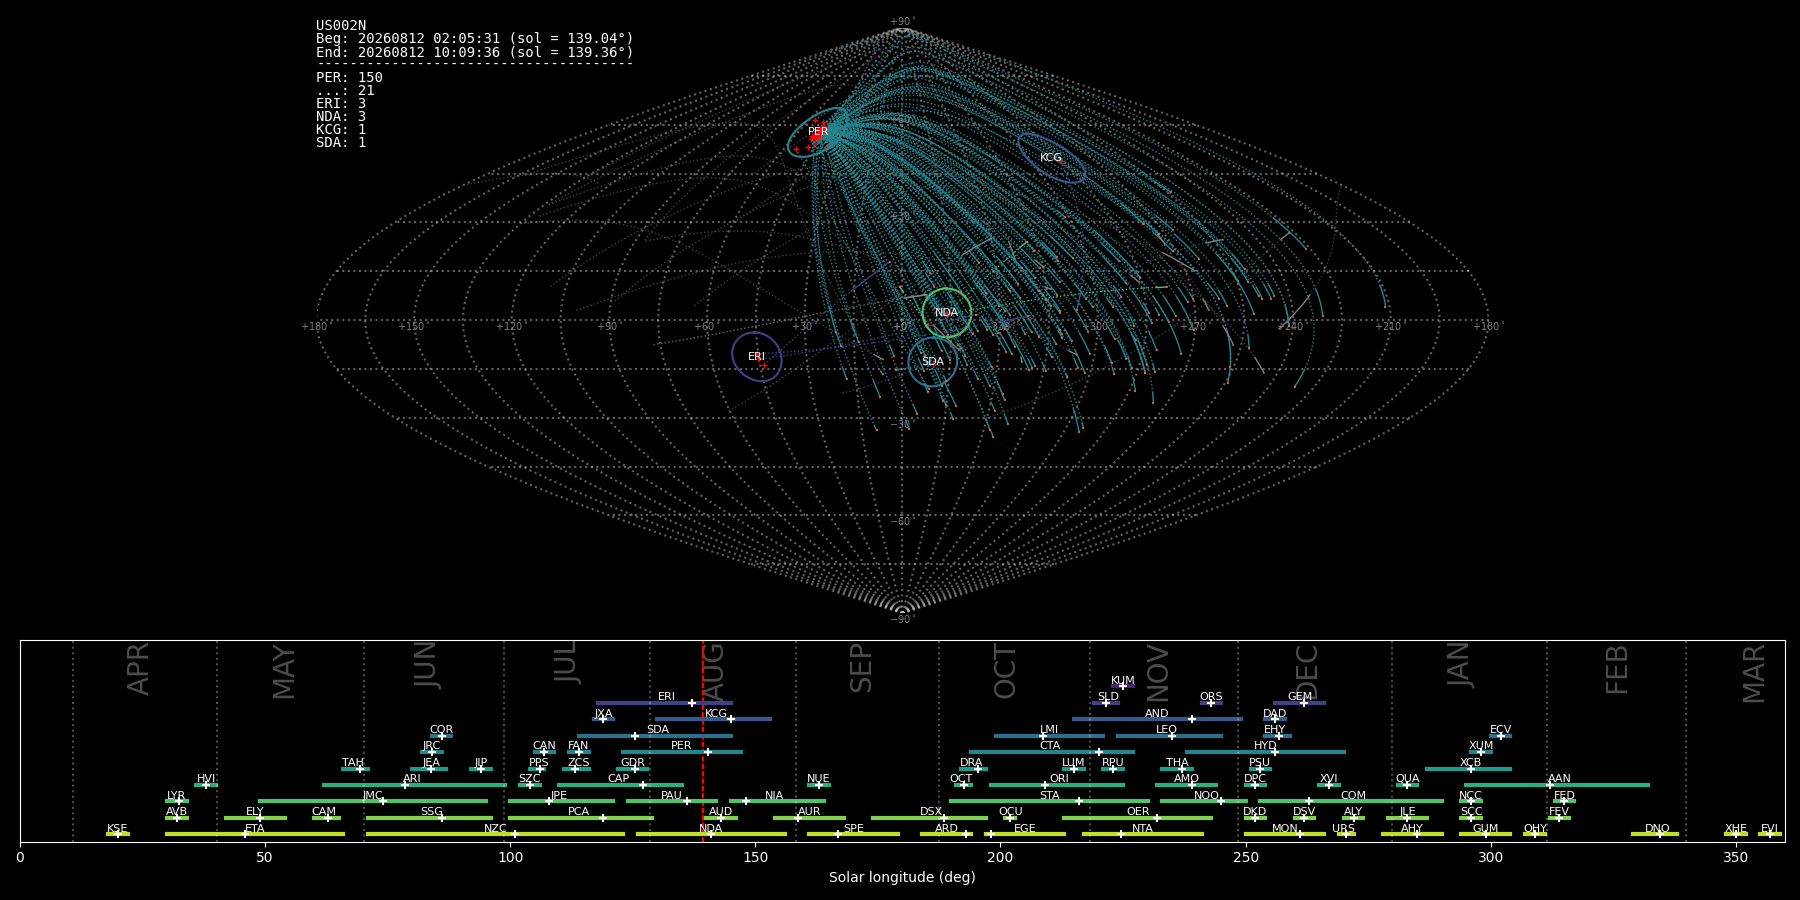Click the ARI shower bar in timeline
The width and height of the screenshot is (1800, 900).
(414, 785)
